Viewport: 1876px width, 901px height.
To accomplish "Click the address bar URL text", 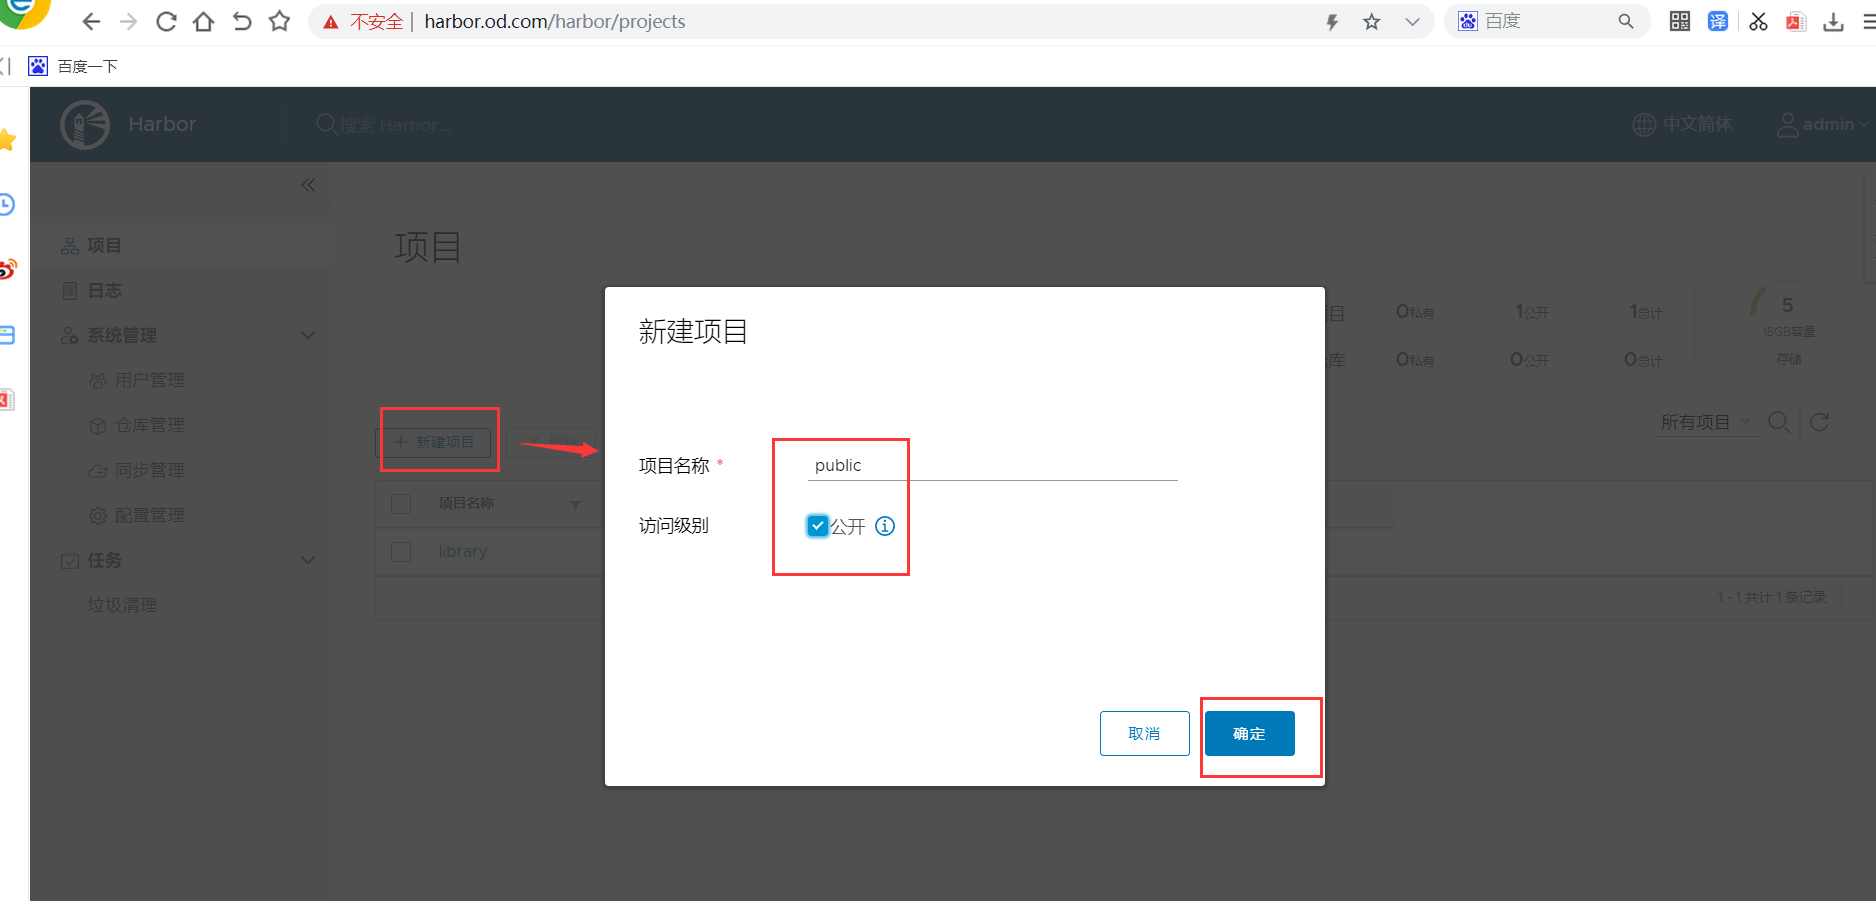I will [x=555, y=22].
